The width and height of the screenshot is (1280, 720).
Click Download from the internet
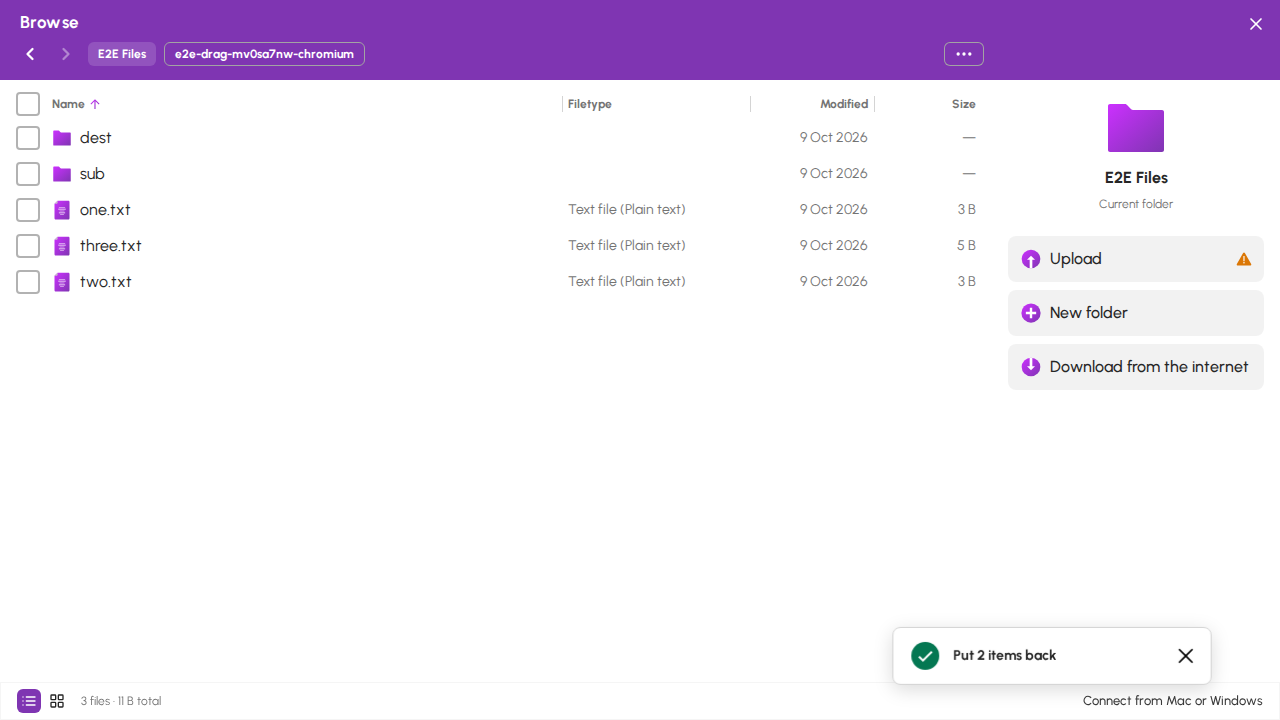pos(1136,367)
